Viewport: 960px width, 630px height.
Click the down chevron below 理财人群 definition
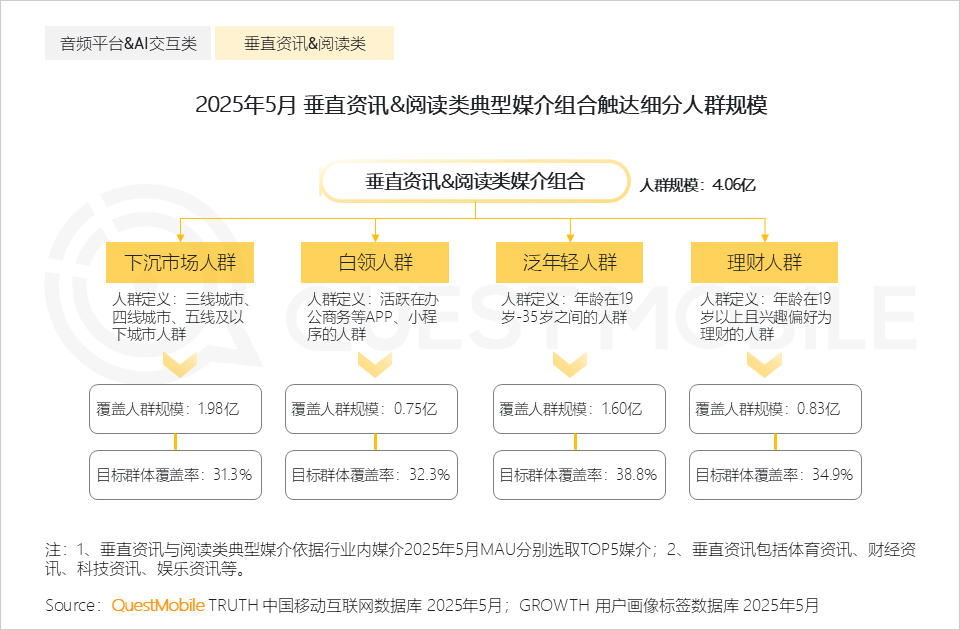tap(765, 365)
